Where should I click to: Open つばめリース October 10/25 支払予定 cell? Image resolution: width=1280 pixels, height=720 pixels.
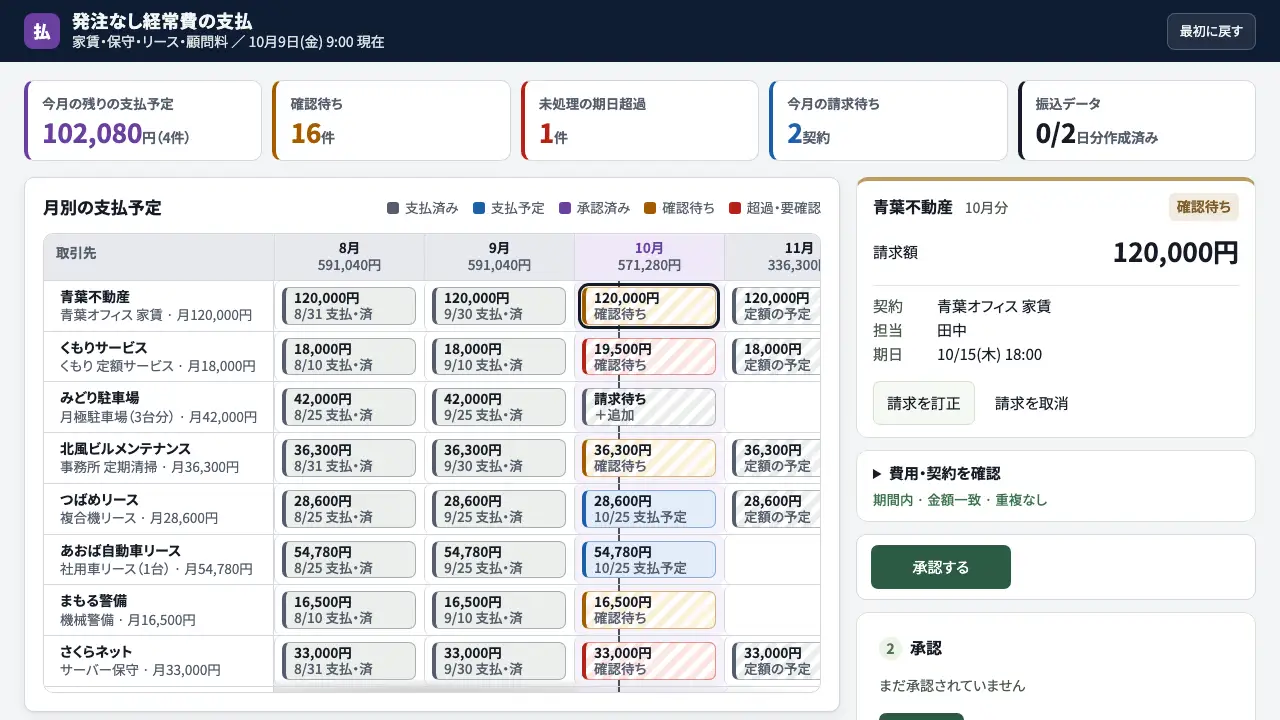pos(649,509)
